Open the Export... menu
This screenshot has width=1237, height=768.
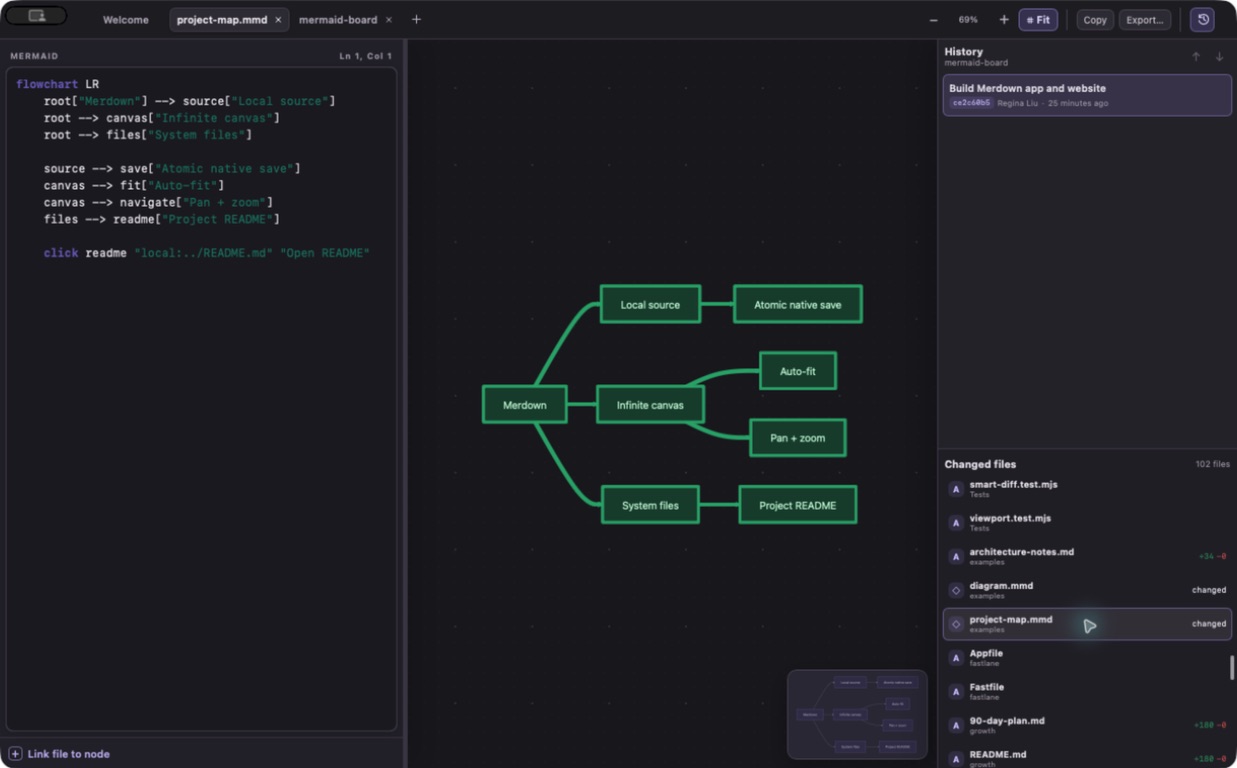point(1145,20)
